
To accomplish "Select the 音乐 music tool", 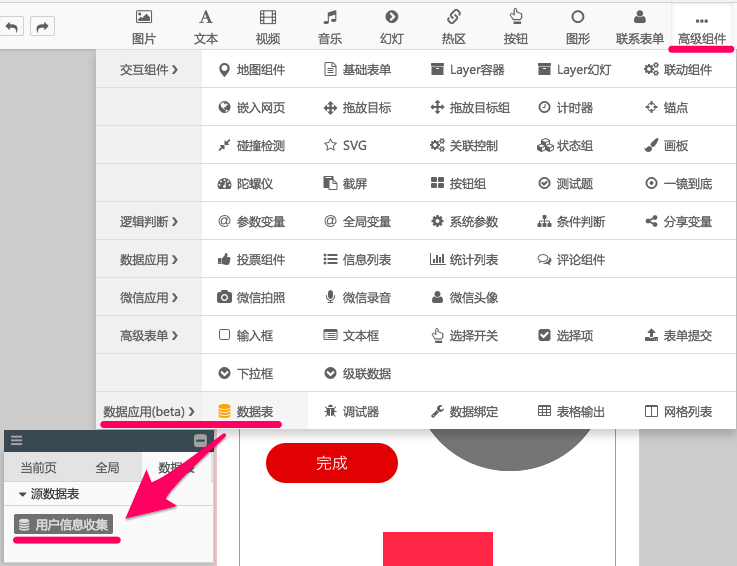I will (x=330, y=26).
